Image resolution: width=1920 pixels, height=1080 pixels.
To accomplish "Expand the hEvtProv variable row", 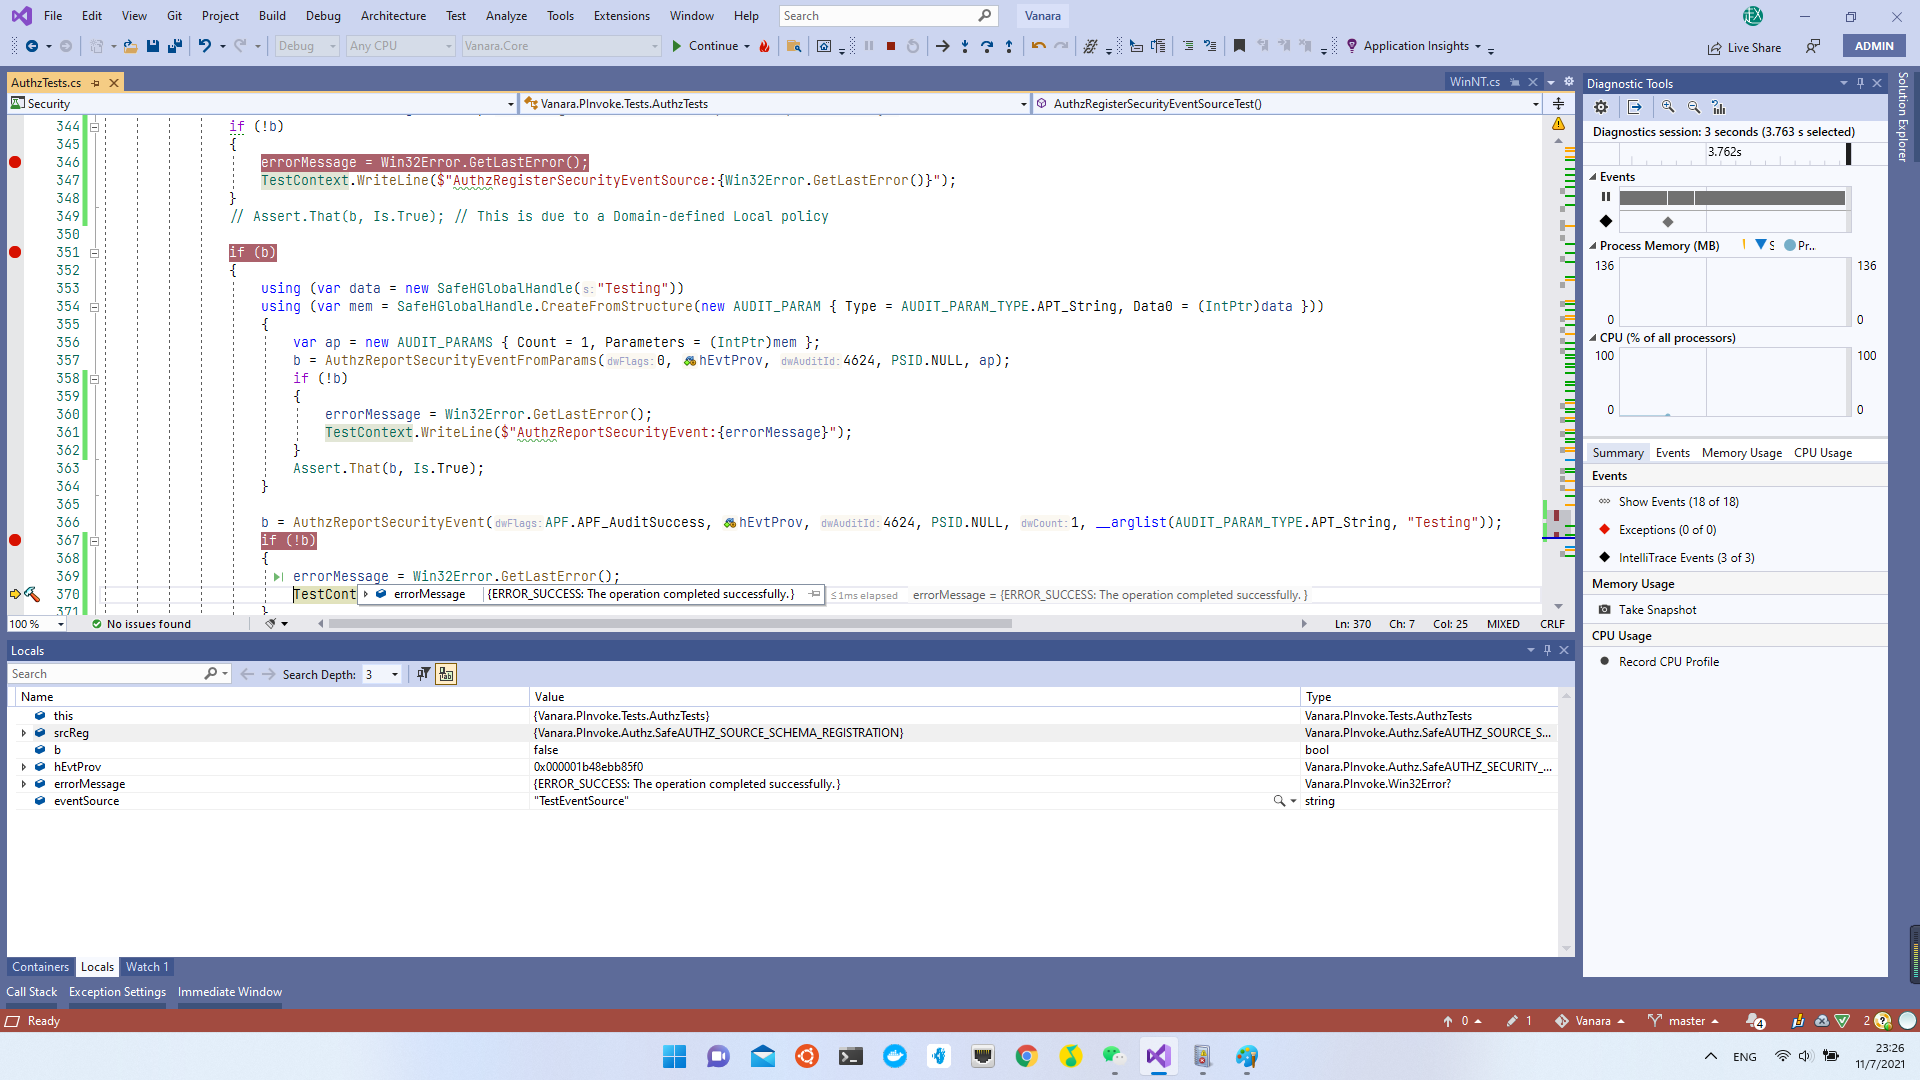I will [24, 767].
